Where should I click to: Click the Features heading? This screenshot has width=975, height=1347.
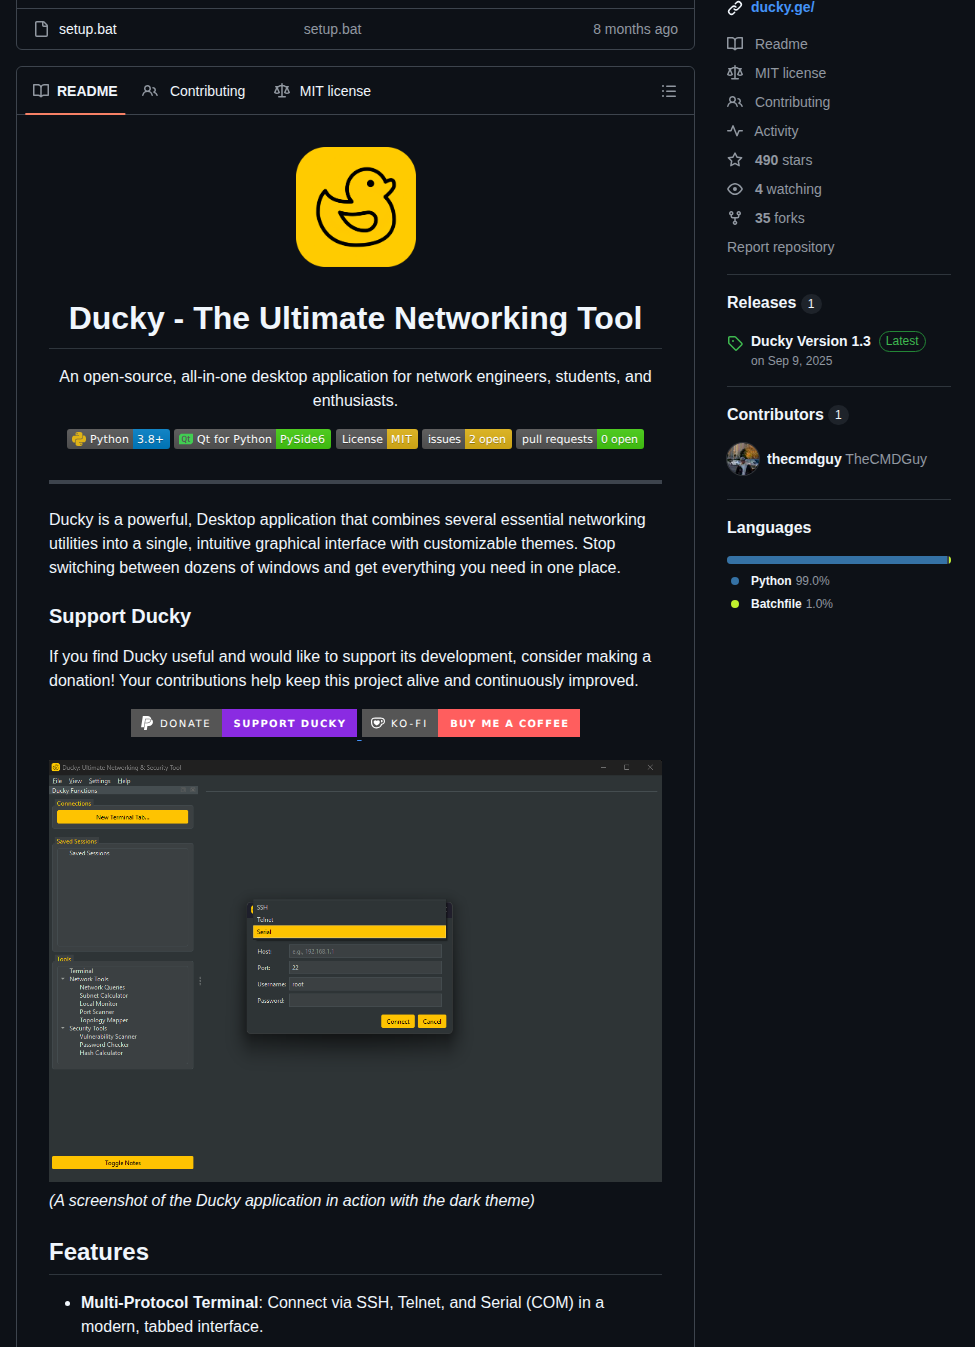[99, 1252]
